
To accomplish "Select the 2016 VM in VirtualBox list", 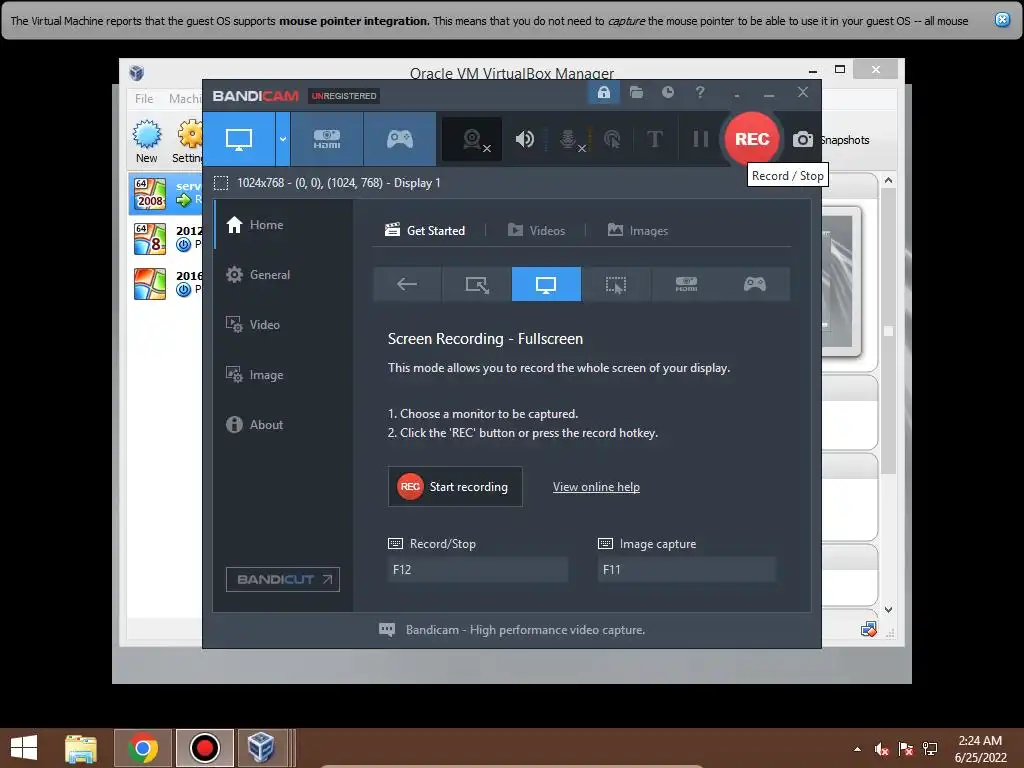I will pos(166,283).
